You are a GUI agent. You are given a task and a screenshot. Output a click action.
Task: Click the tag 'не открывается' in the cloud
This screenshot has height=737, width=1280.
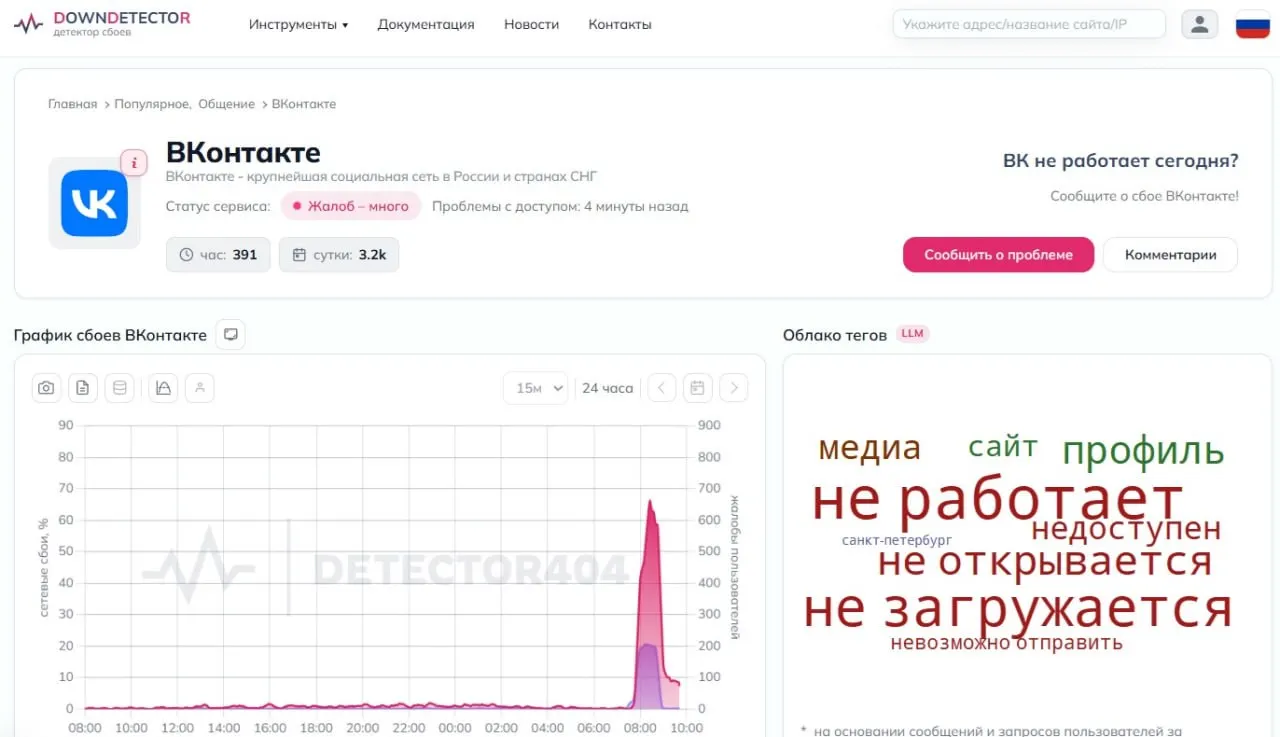tap(1045, 561)
